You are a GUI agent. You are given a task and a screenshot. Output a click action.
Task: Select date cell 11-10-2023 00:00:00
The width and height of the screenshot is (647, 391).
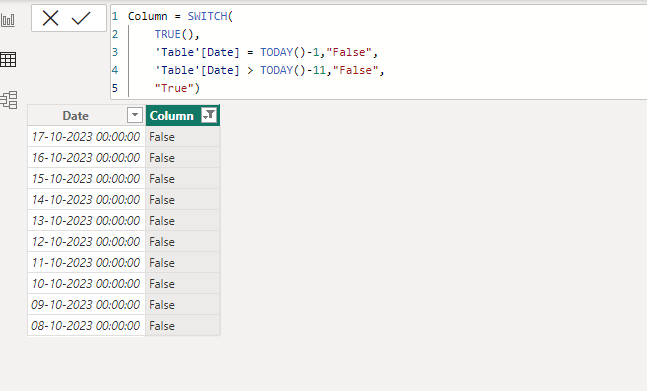coord(86,263)
